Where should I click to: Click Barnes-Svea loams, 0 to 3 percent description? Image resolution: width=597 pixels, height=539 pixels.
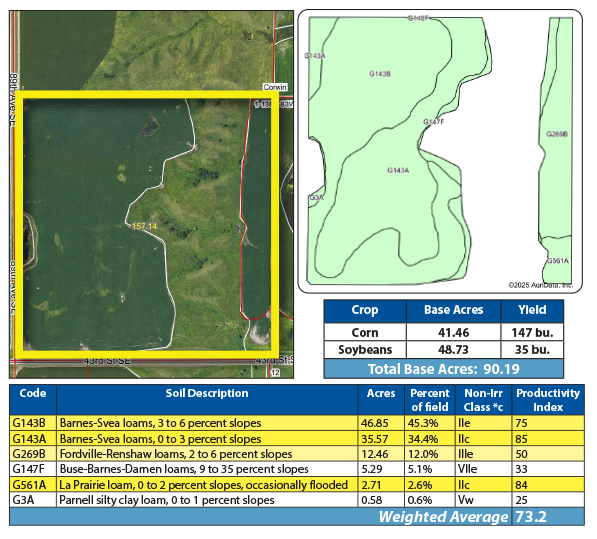[160, 439]
